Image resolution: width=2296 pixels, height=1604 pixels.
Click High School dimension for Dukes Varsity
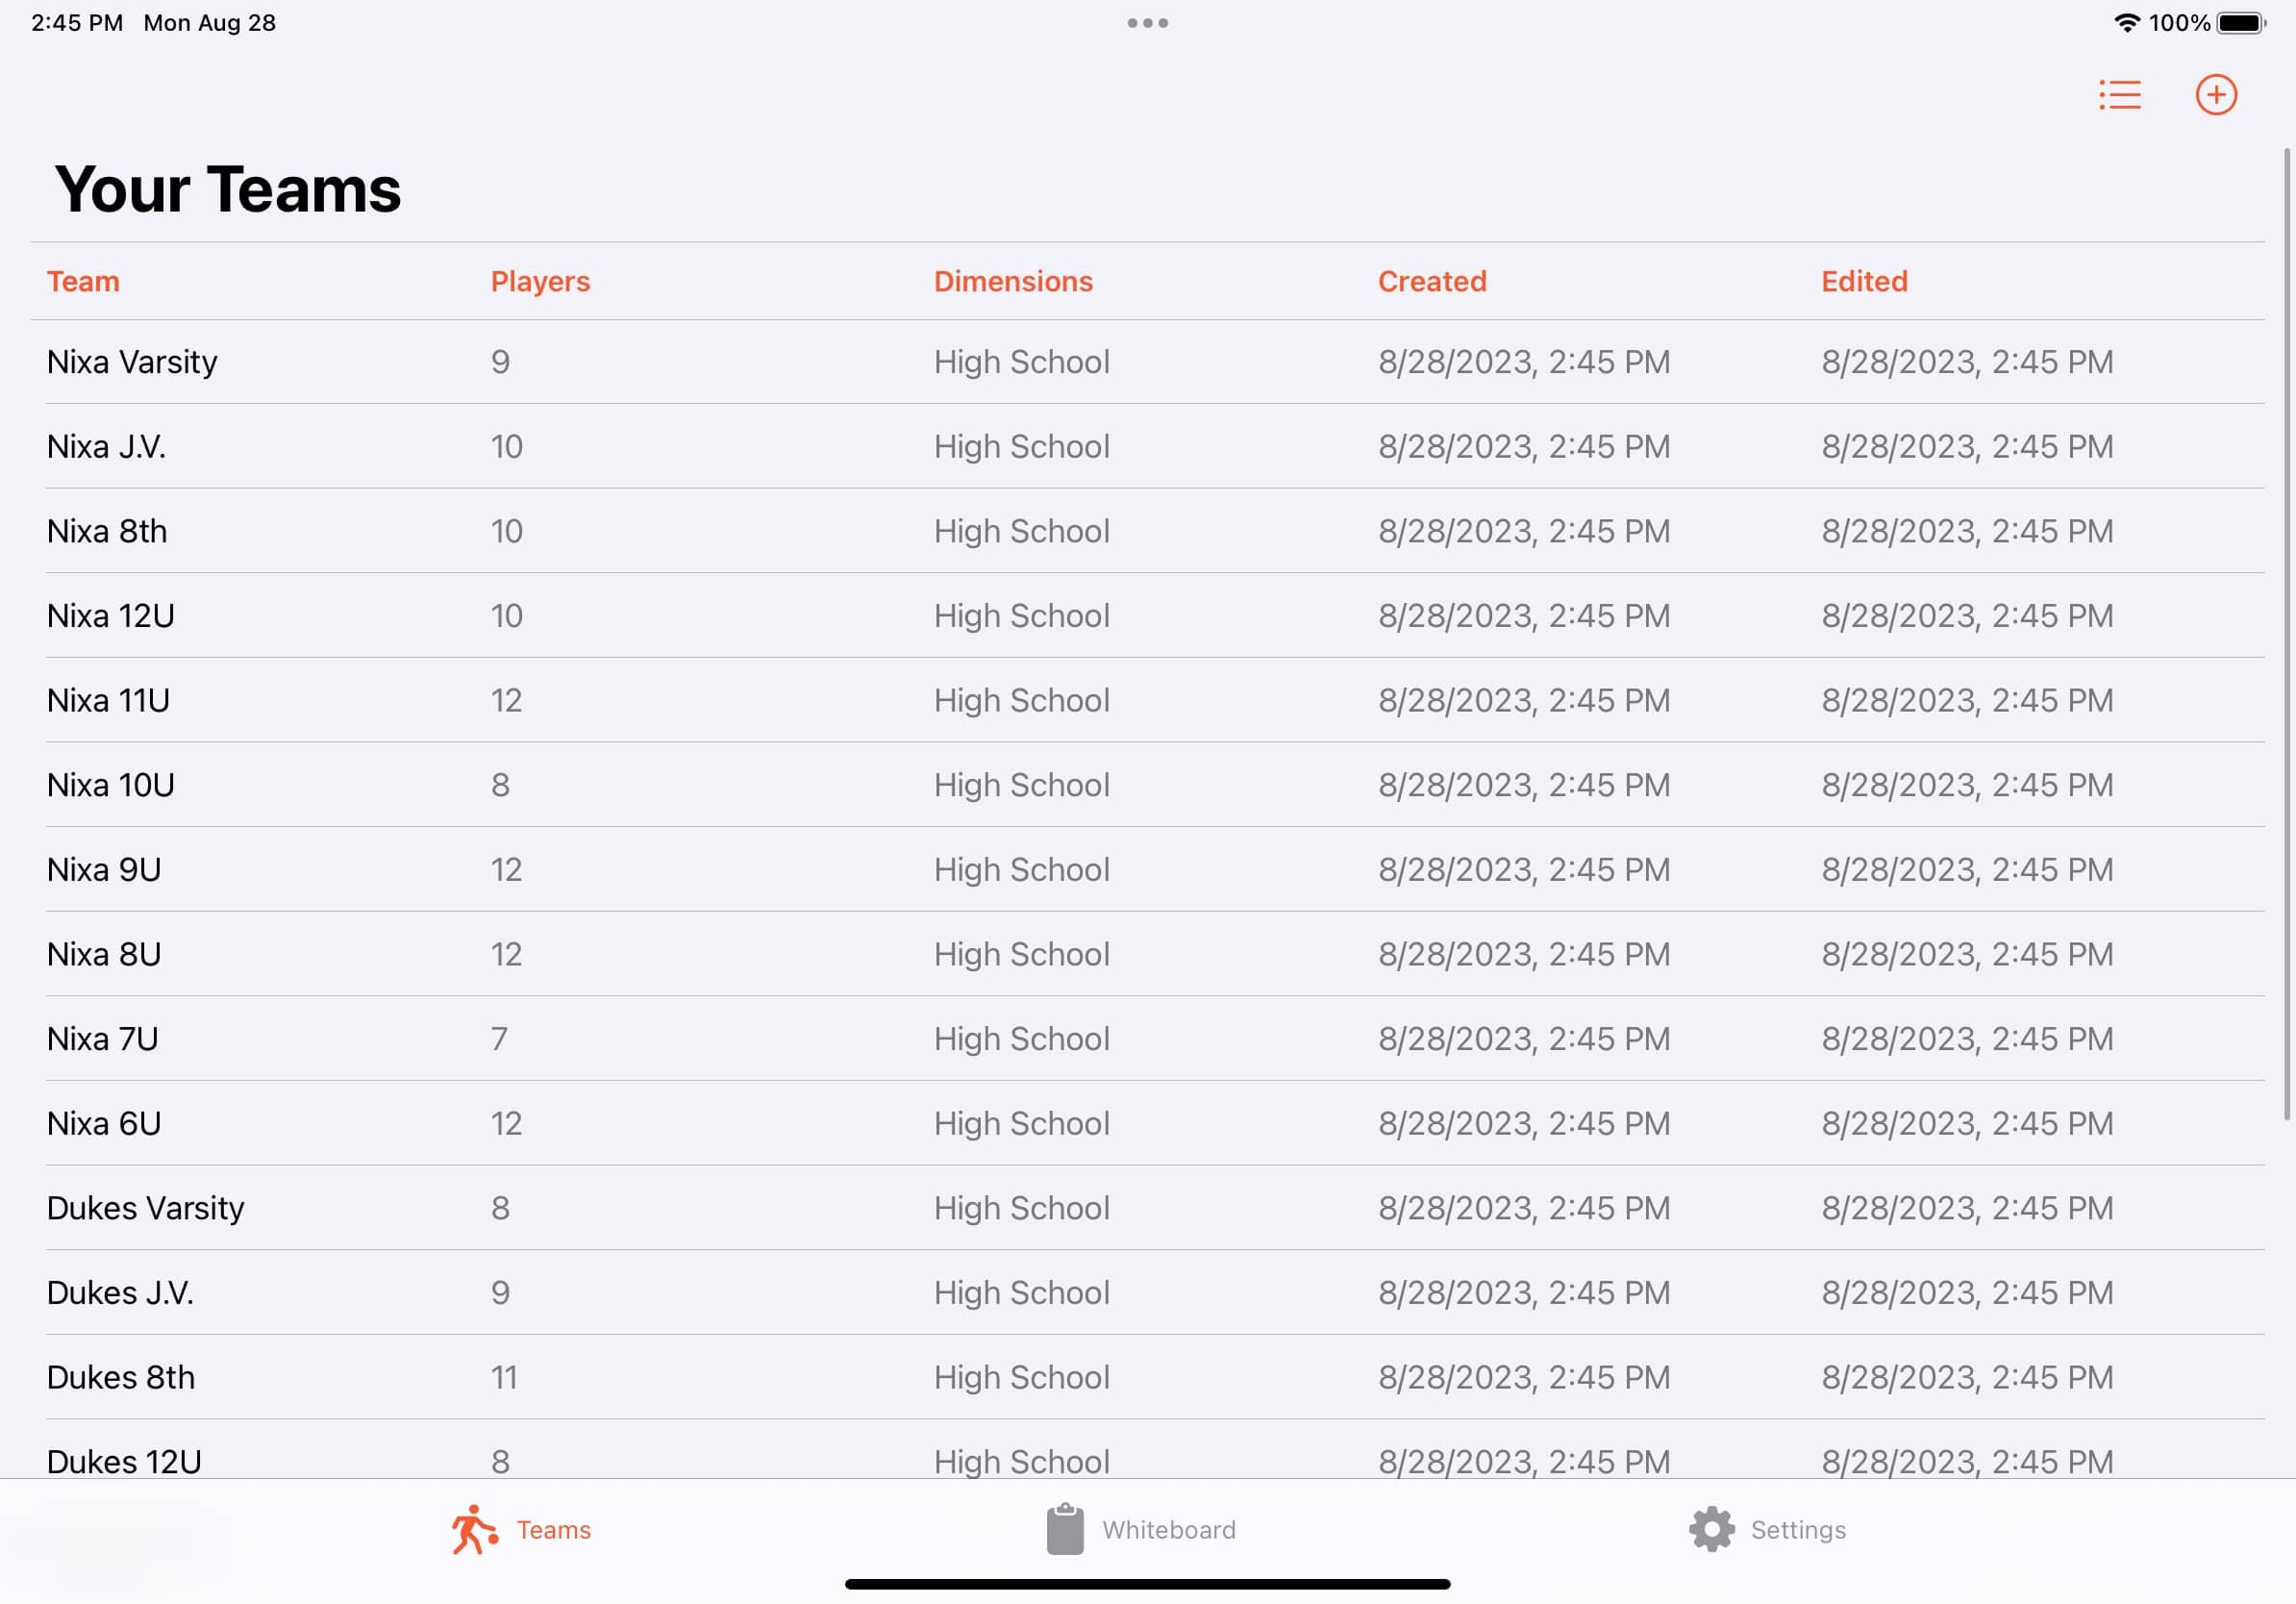pyautogui.click(x=1021, y=1208)
